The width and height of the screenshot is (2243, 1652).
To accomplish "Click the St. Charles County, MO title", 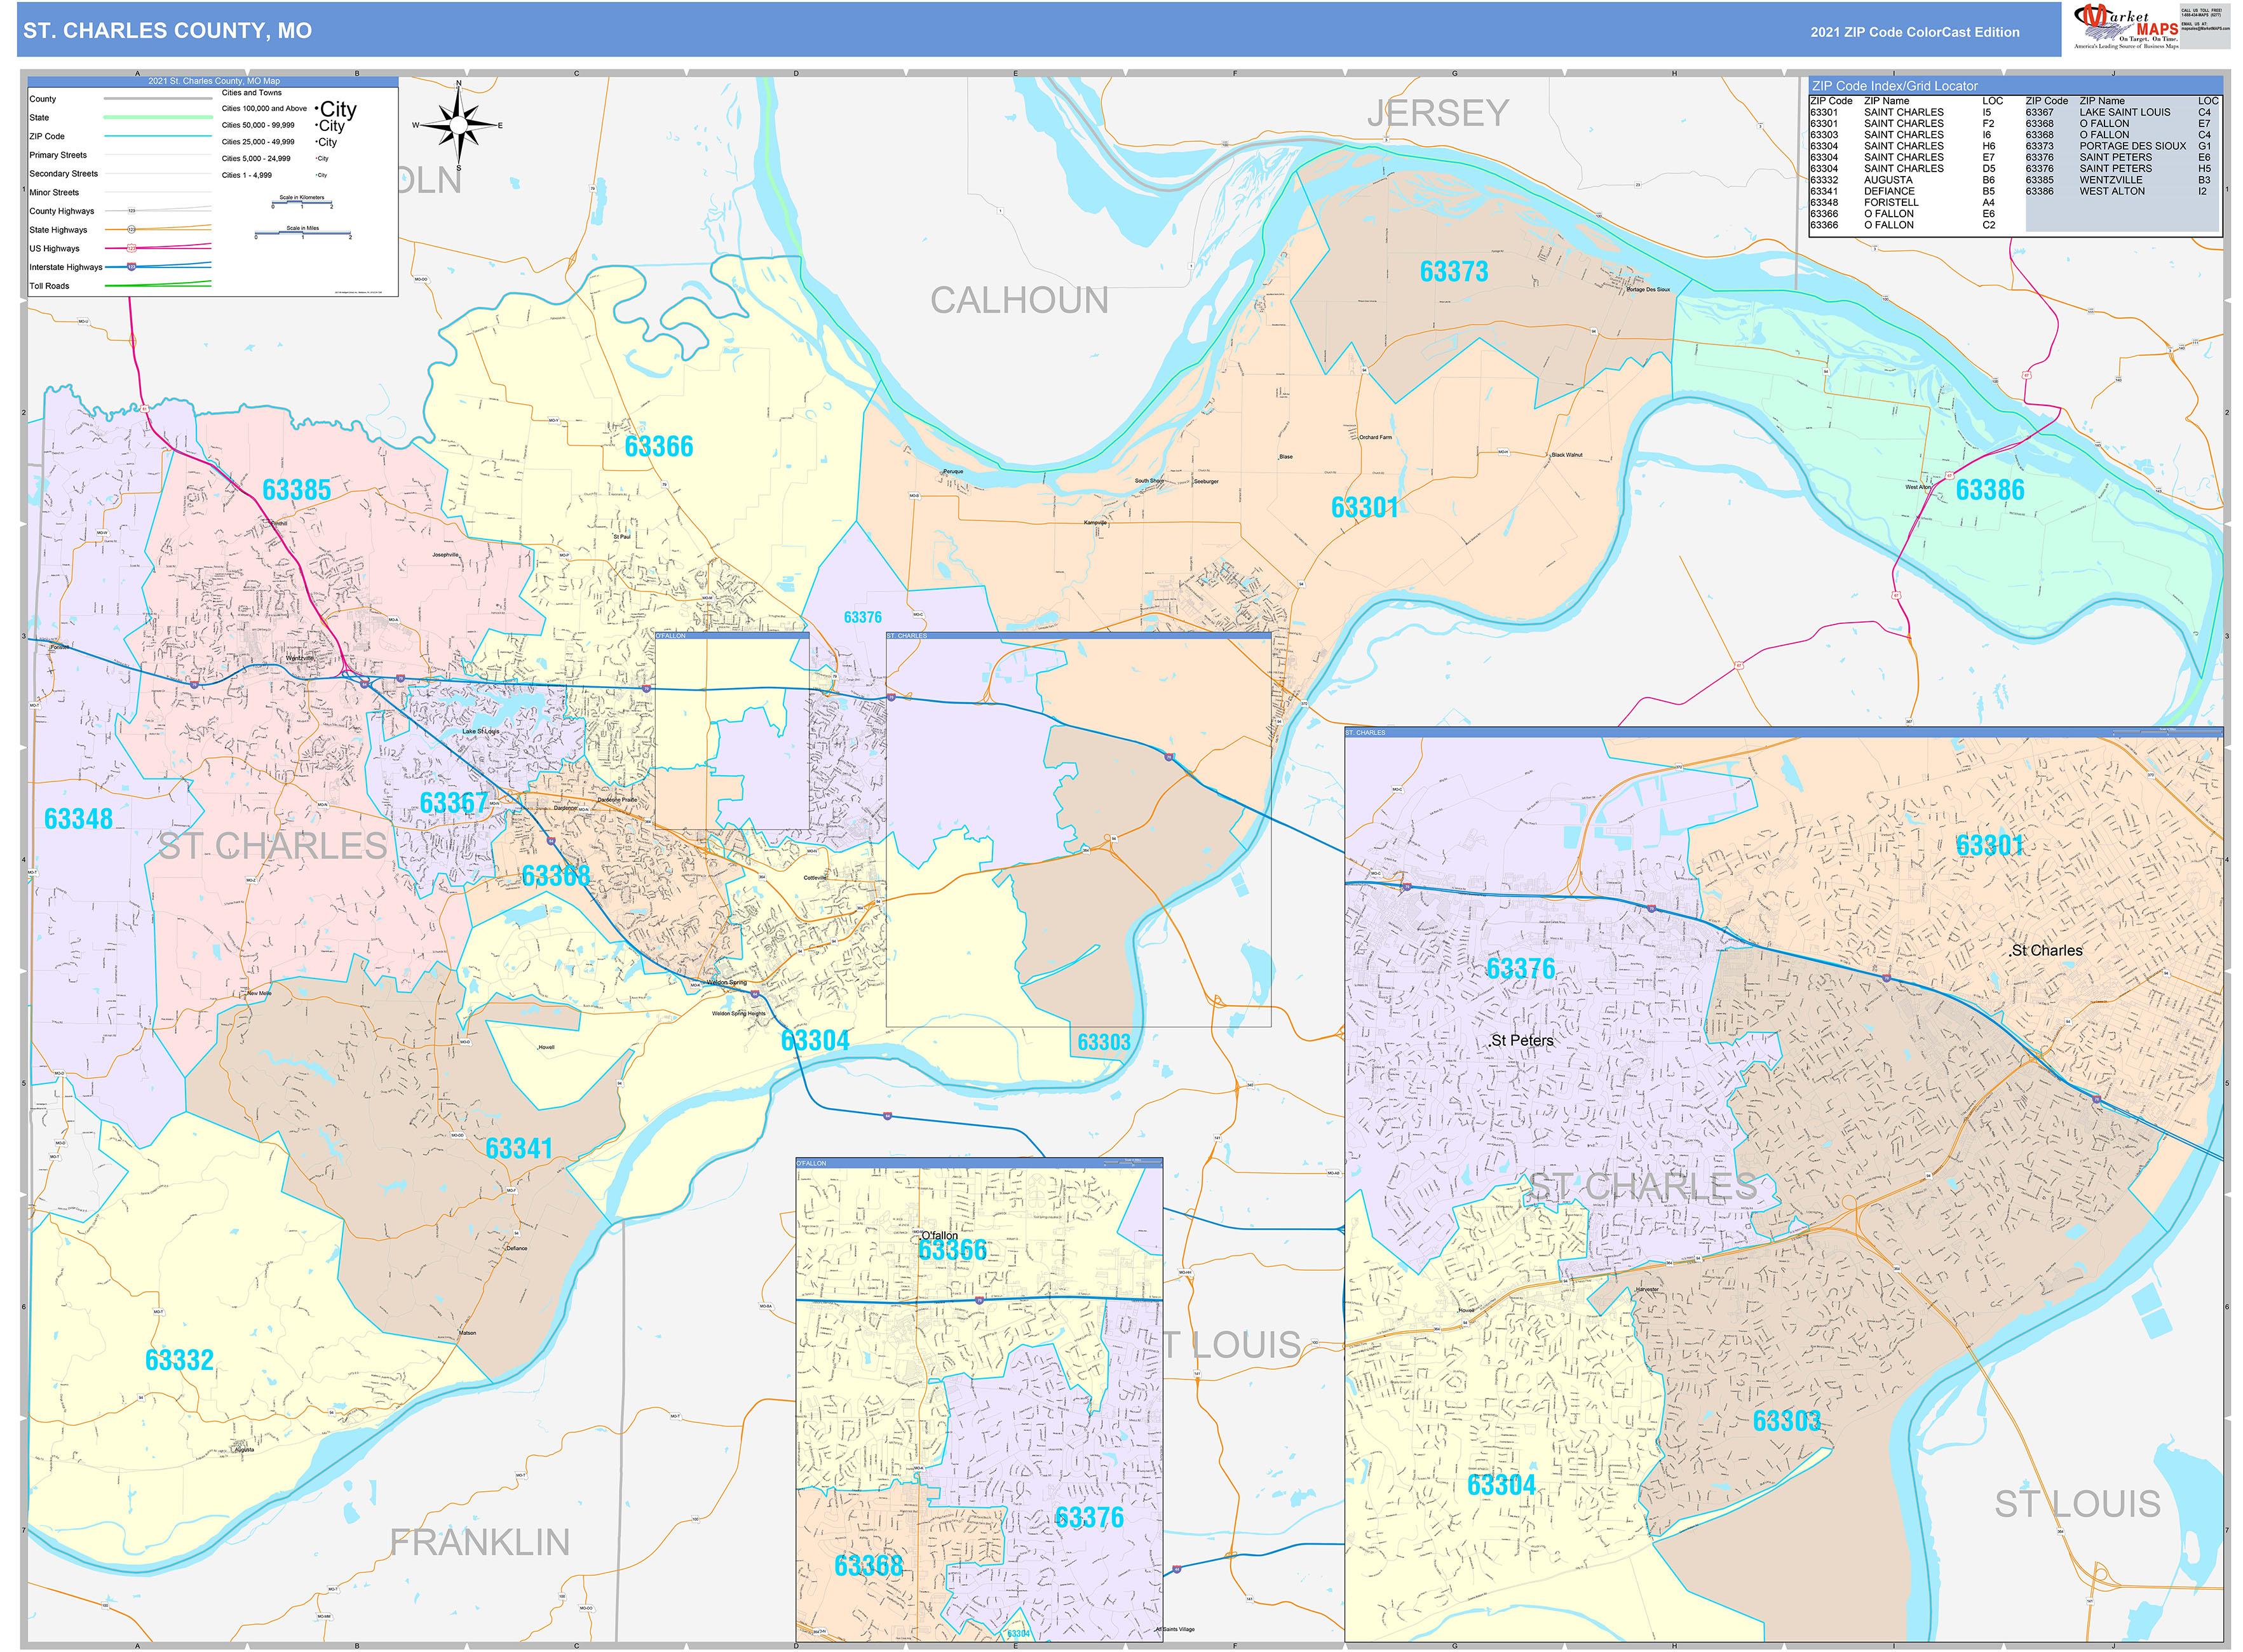I will pos(168,31).
